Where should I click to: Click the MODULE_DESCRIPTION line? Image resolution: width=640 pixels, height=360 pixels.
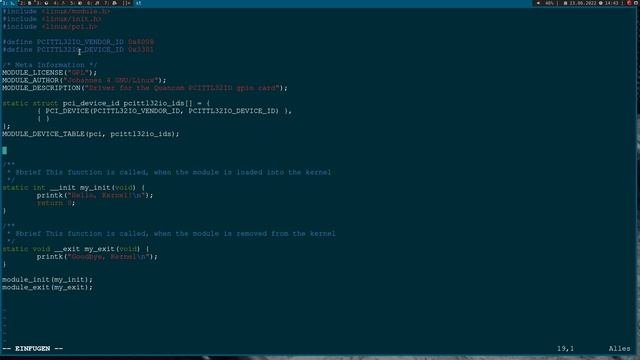(x=145, y=88)
